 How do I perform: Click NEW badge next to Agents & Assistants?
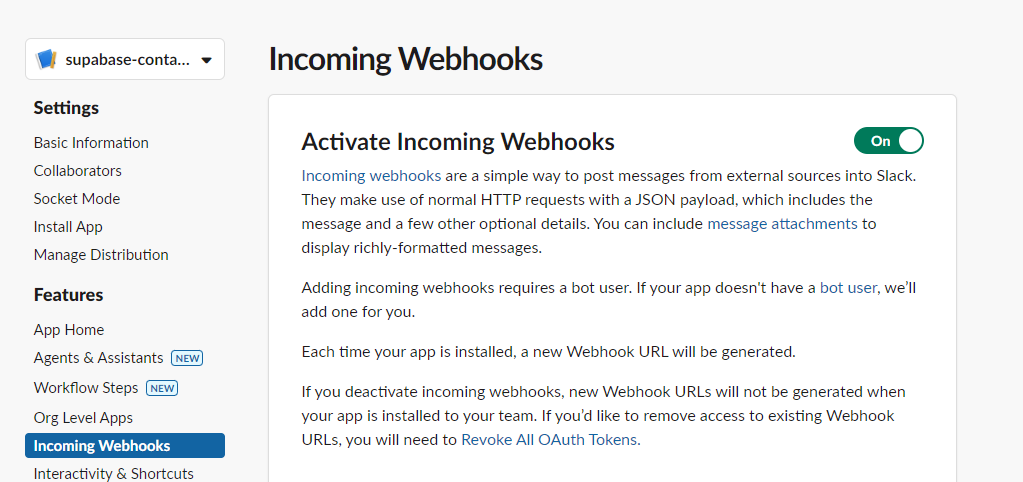[187, 358]
